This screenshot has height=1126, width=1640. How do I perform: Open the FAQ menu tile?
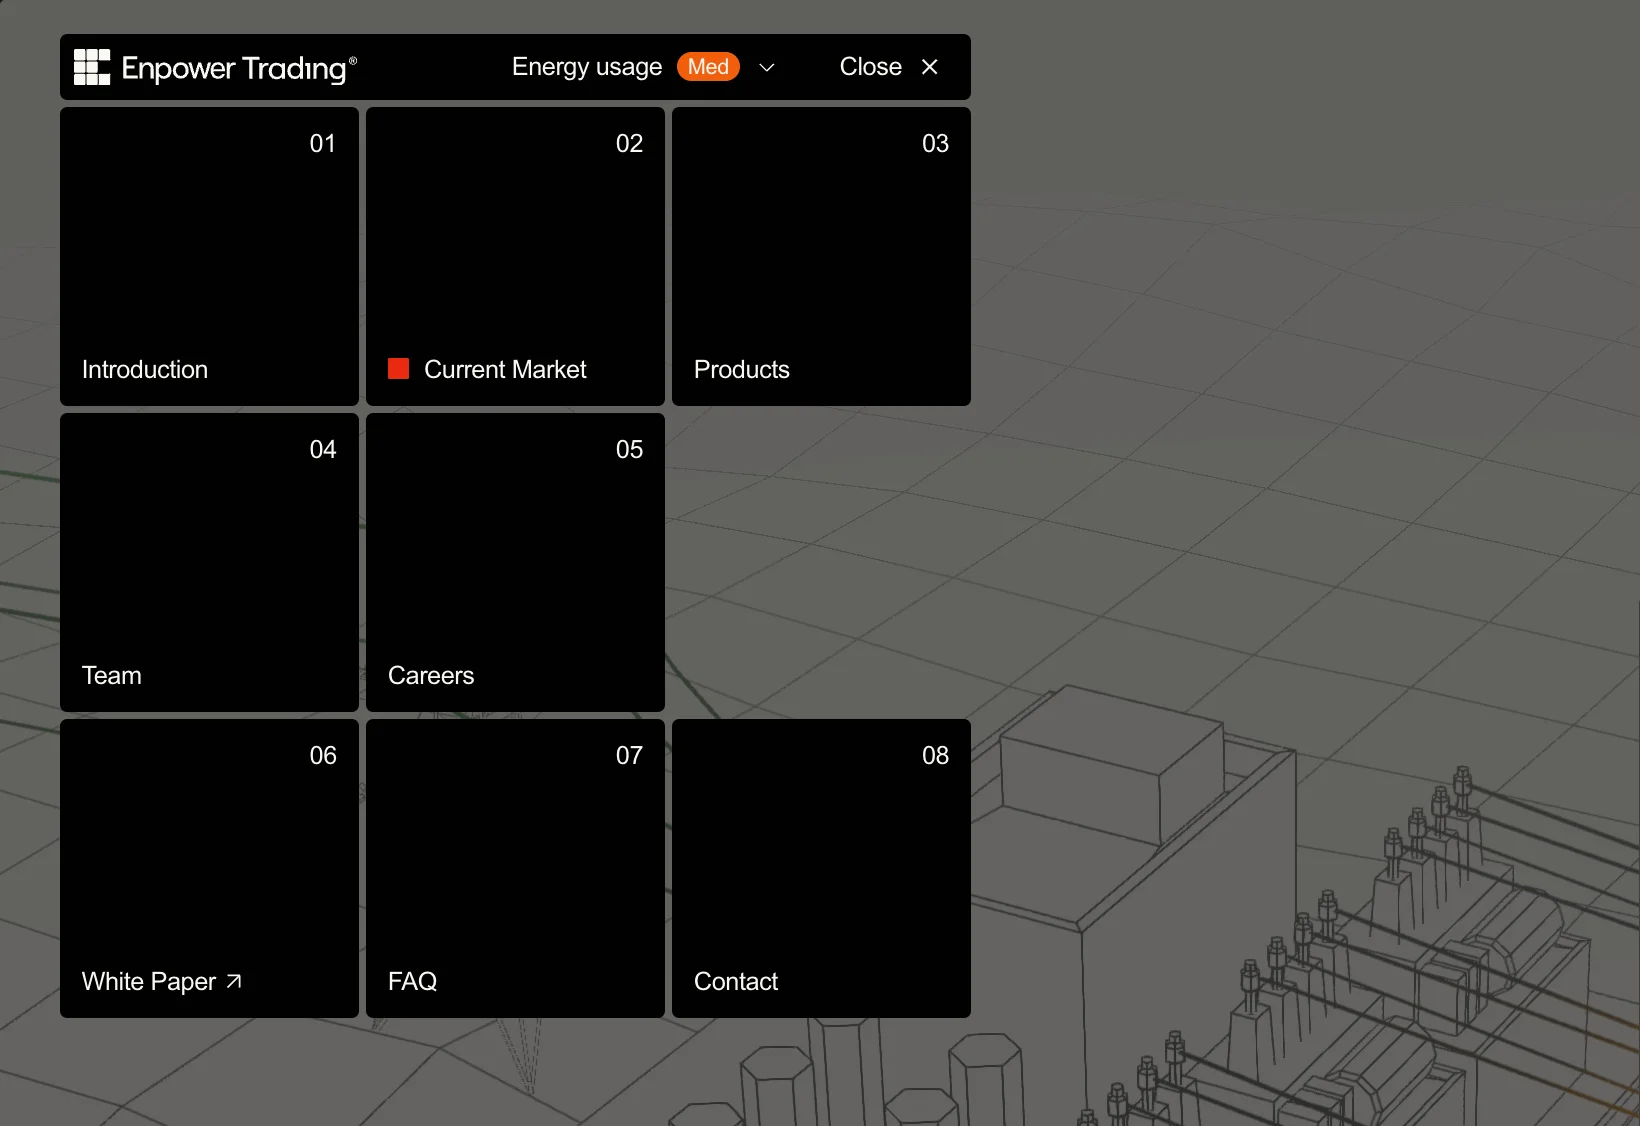515,868
